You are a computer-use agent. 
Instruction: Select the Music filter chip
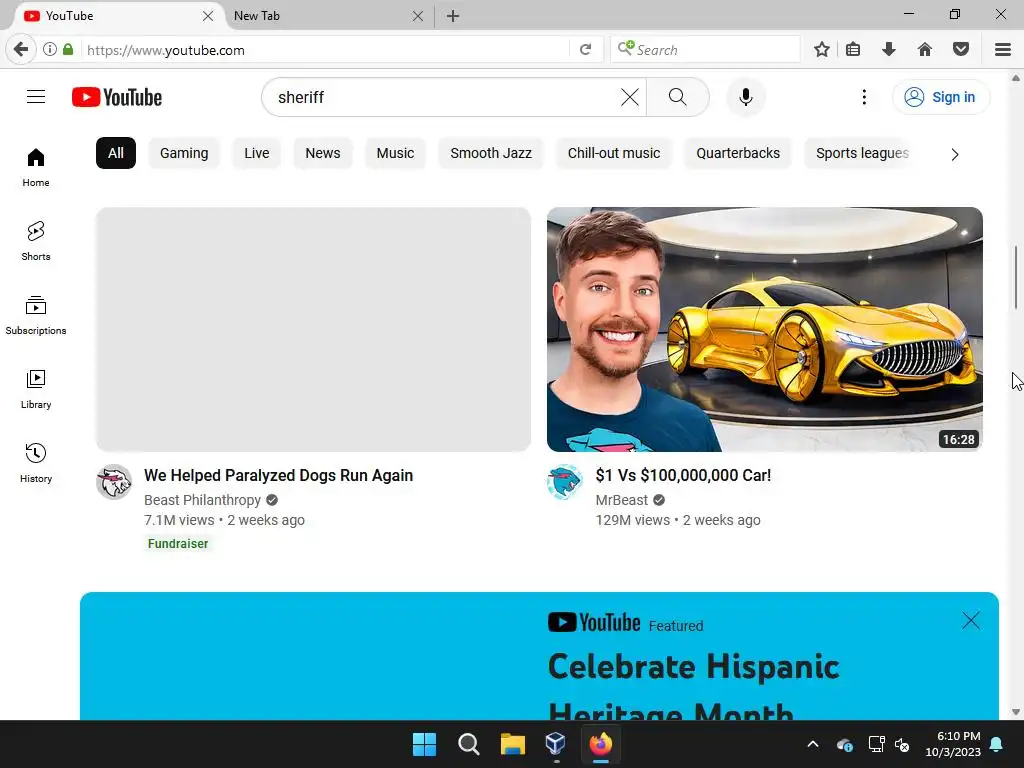395,153
